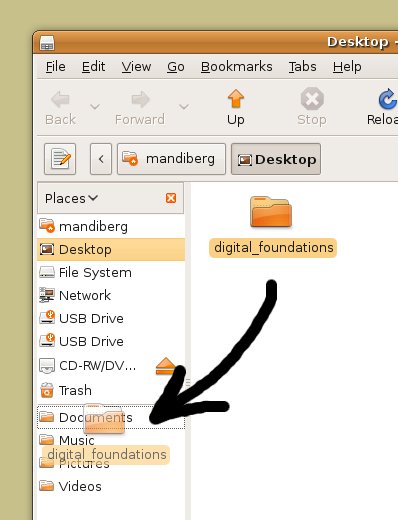The image size is (398, 520).
Task: Toggle text-based location entry button
Action: 60,159
